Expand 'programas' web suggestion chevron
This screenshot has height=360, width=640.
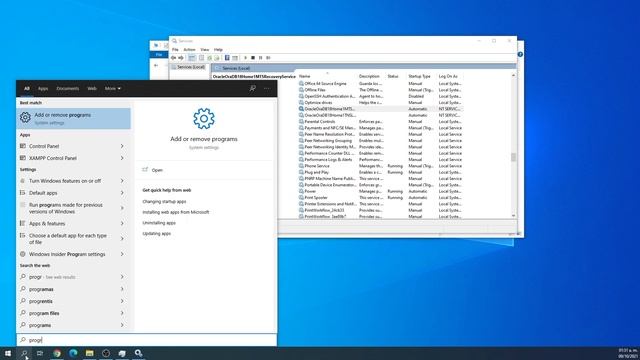point(122,289)
